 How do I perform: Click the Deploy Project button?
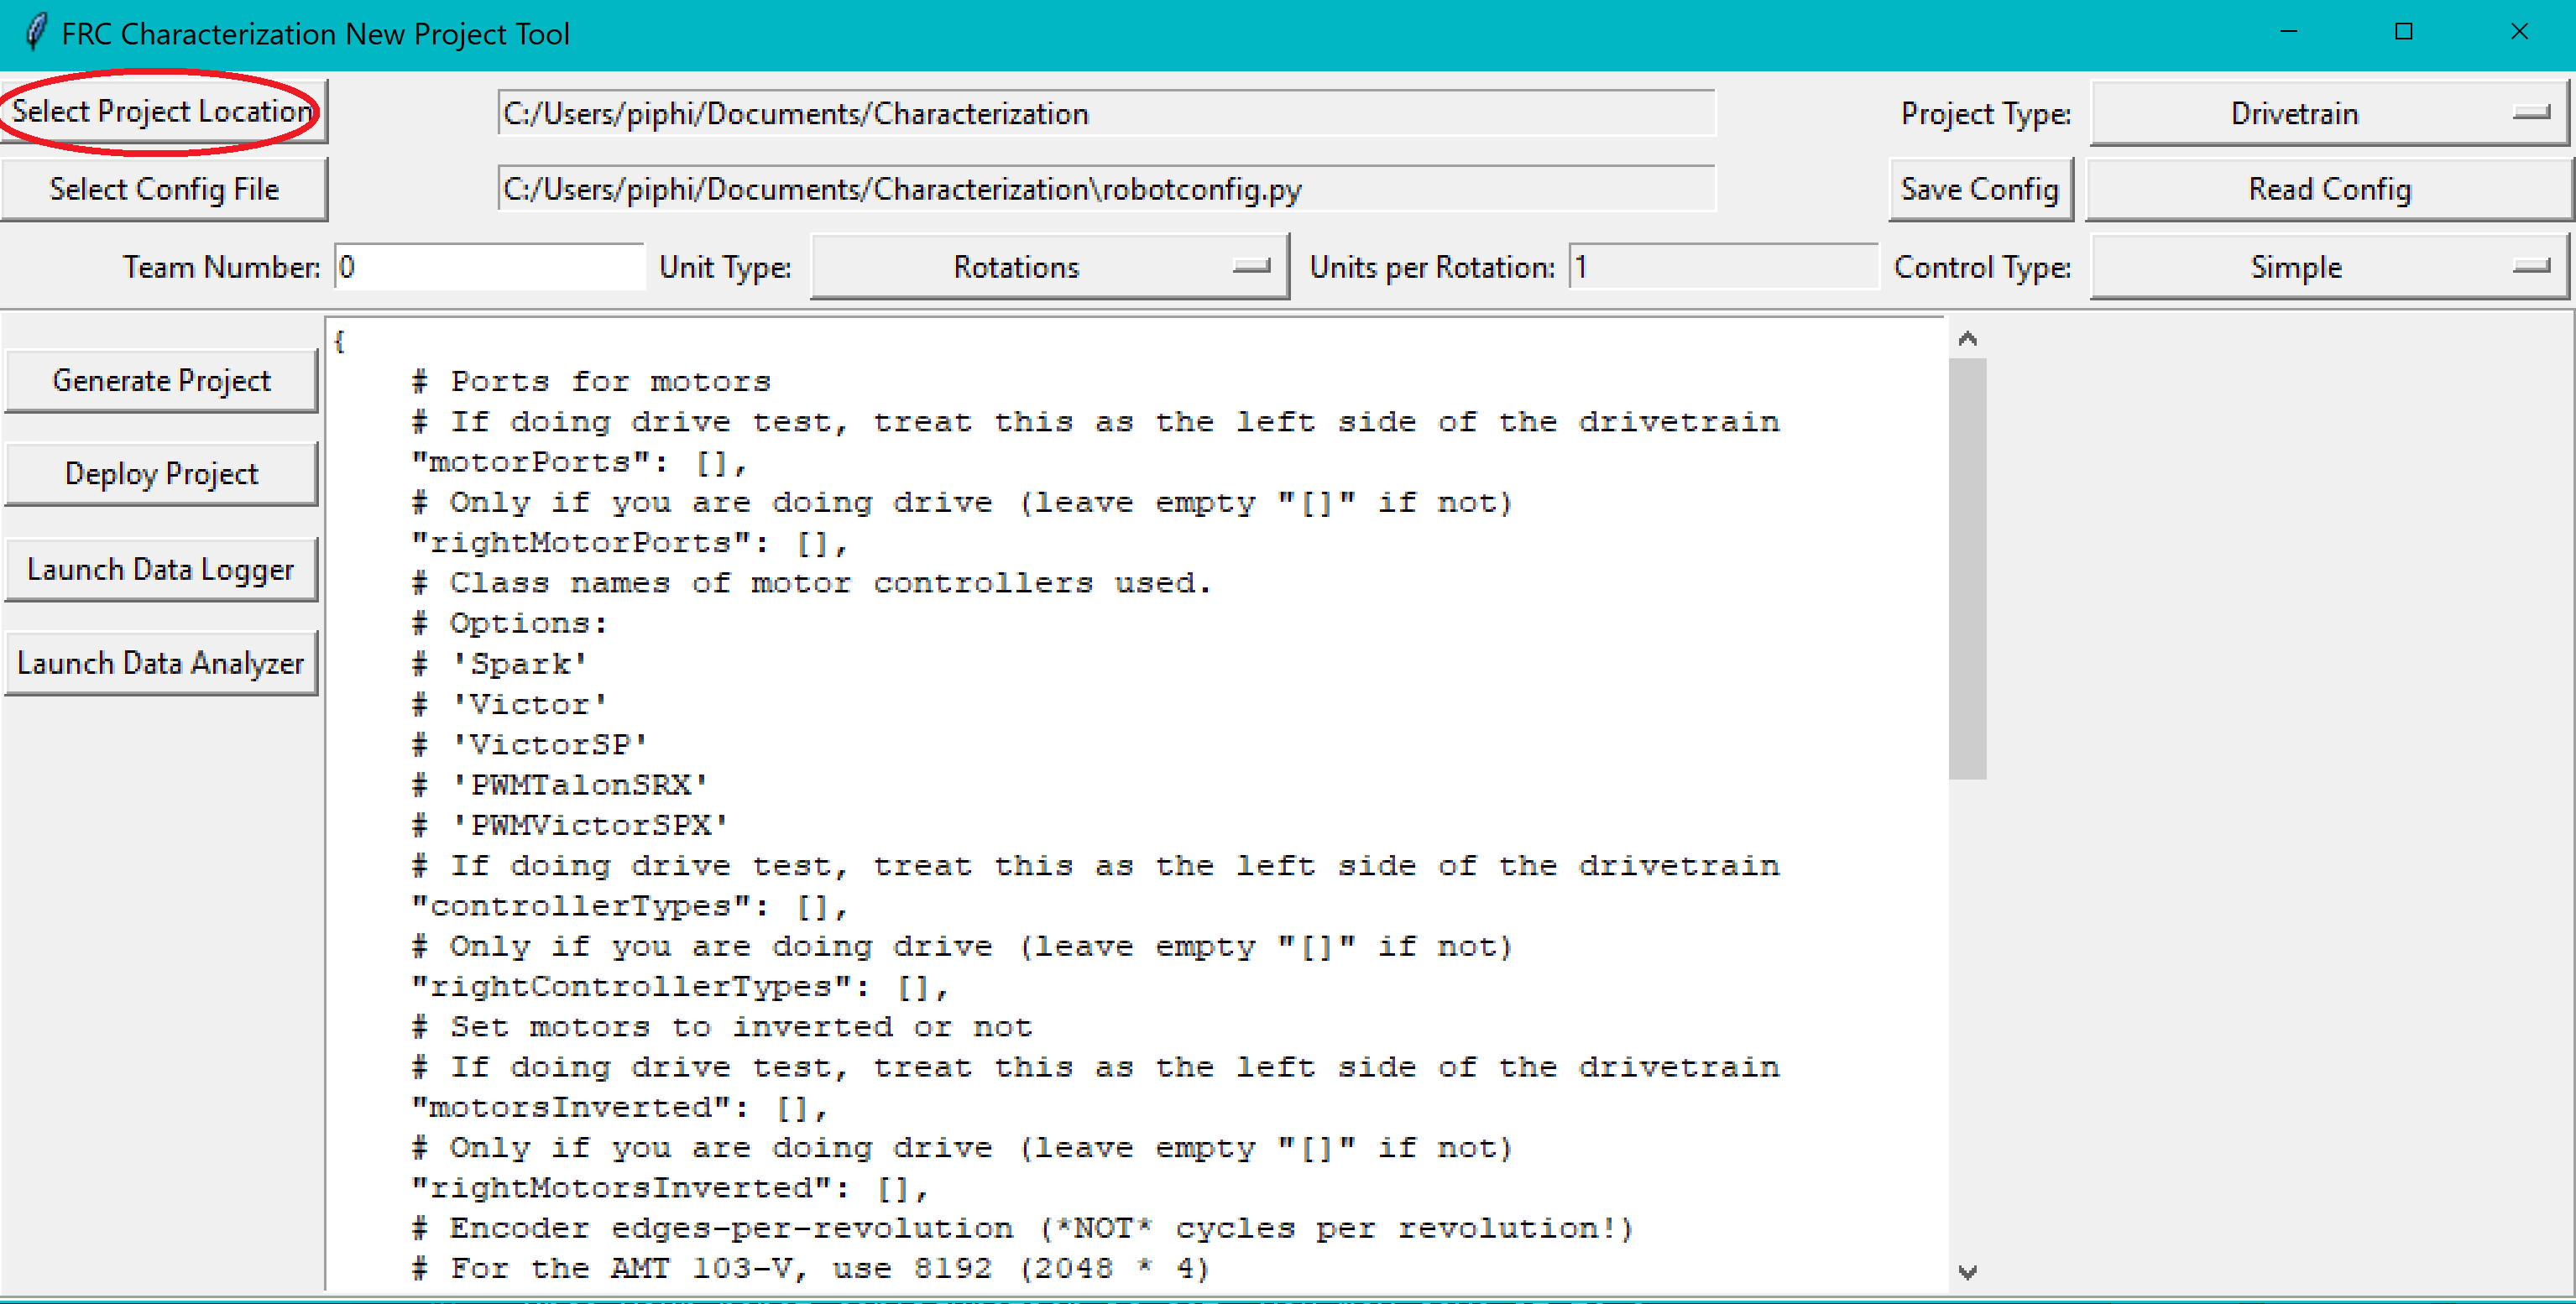click(161, 473)
